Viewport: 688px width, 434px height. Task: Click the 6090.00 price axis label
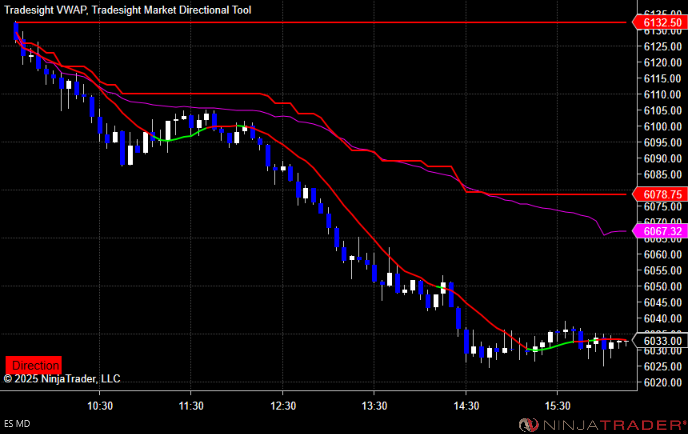click(663, 158)
